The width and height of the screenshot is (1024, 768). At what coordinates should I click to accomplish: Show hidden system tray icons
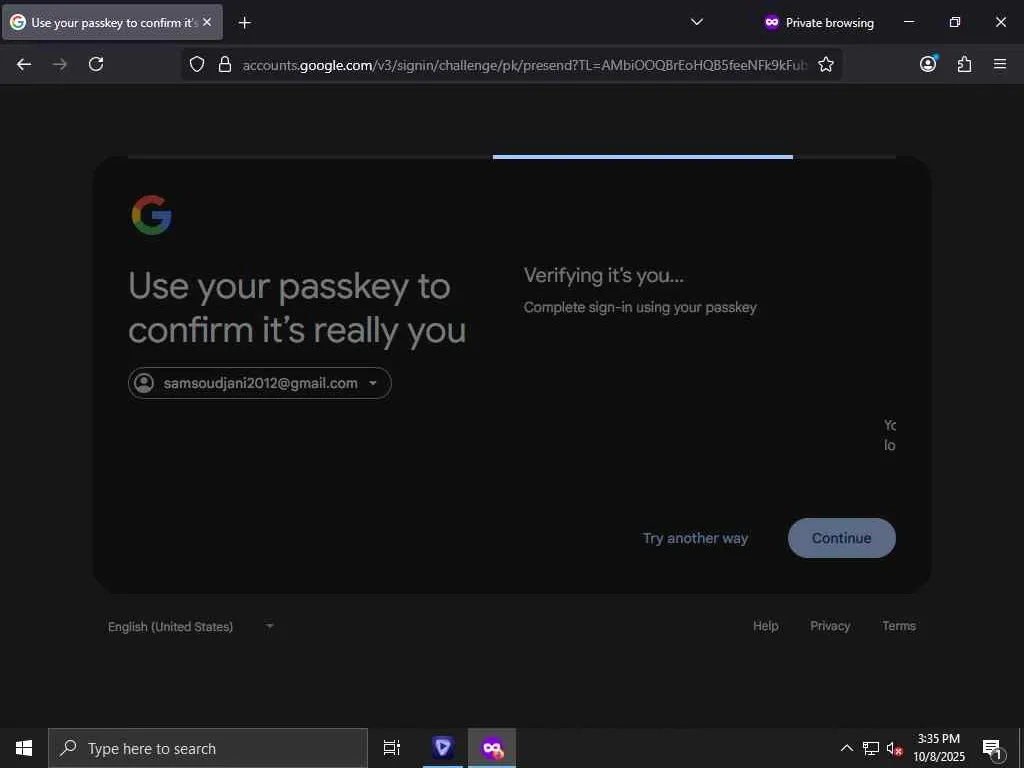pyautogui.click(x=846, y=748)
